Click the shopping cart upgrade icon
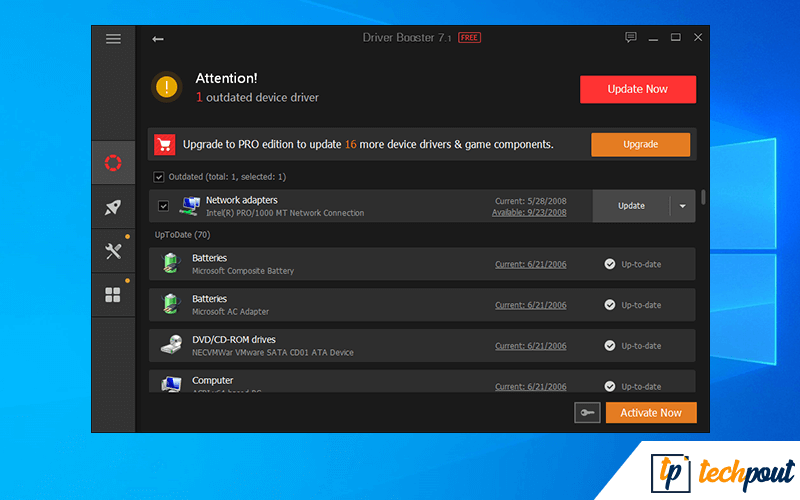The height and width of the screenshot is (500, 800). 165,145
